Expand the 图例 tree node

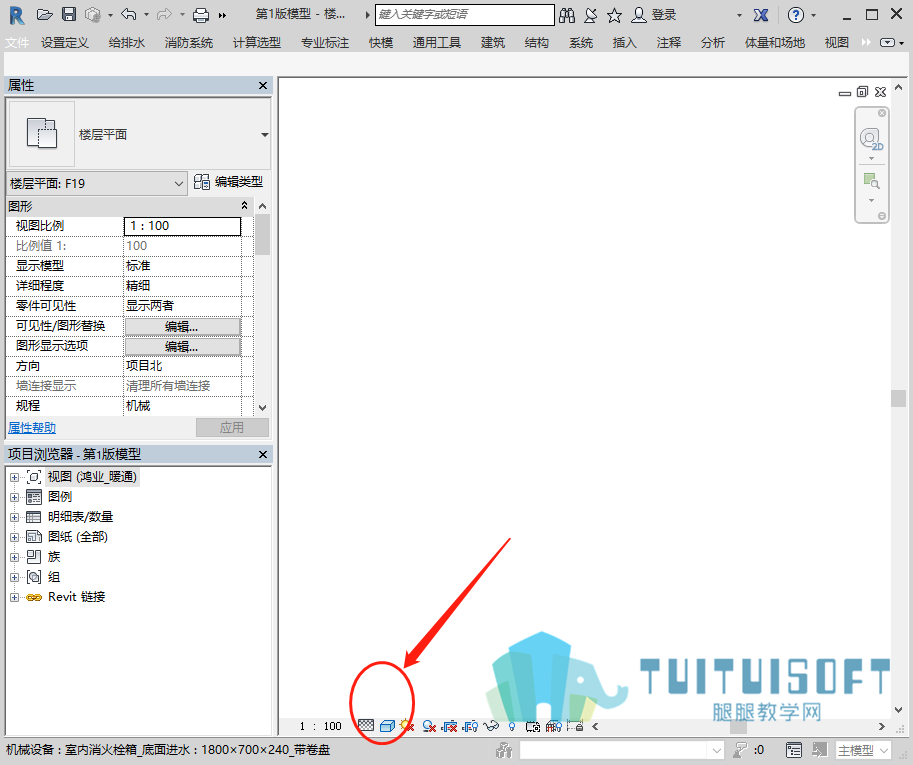(15, 497)
